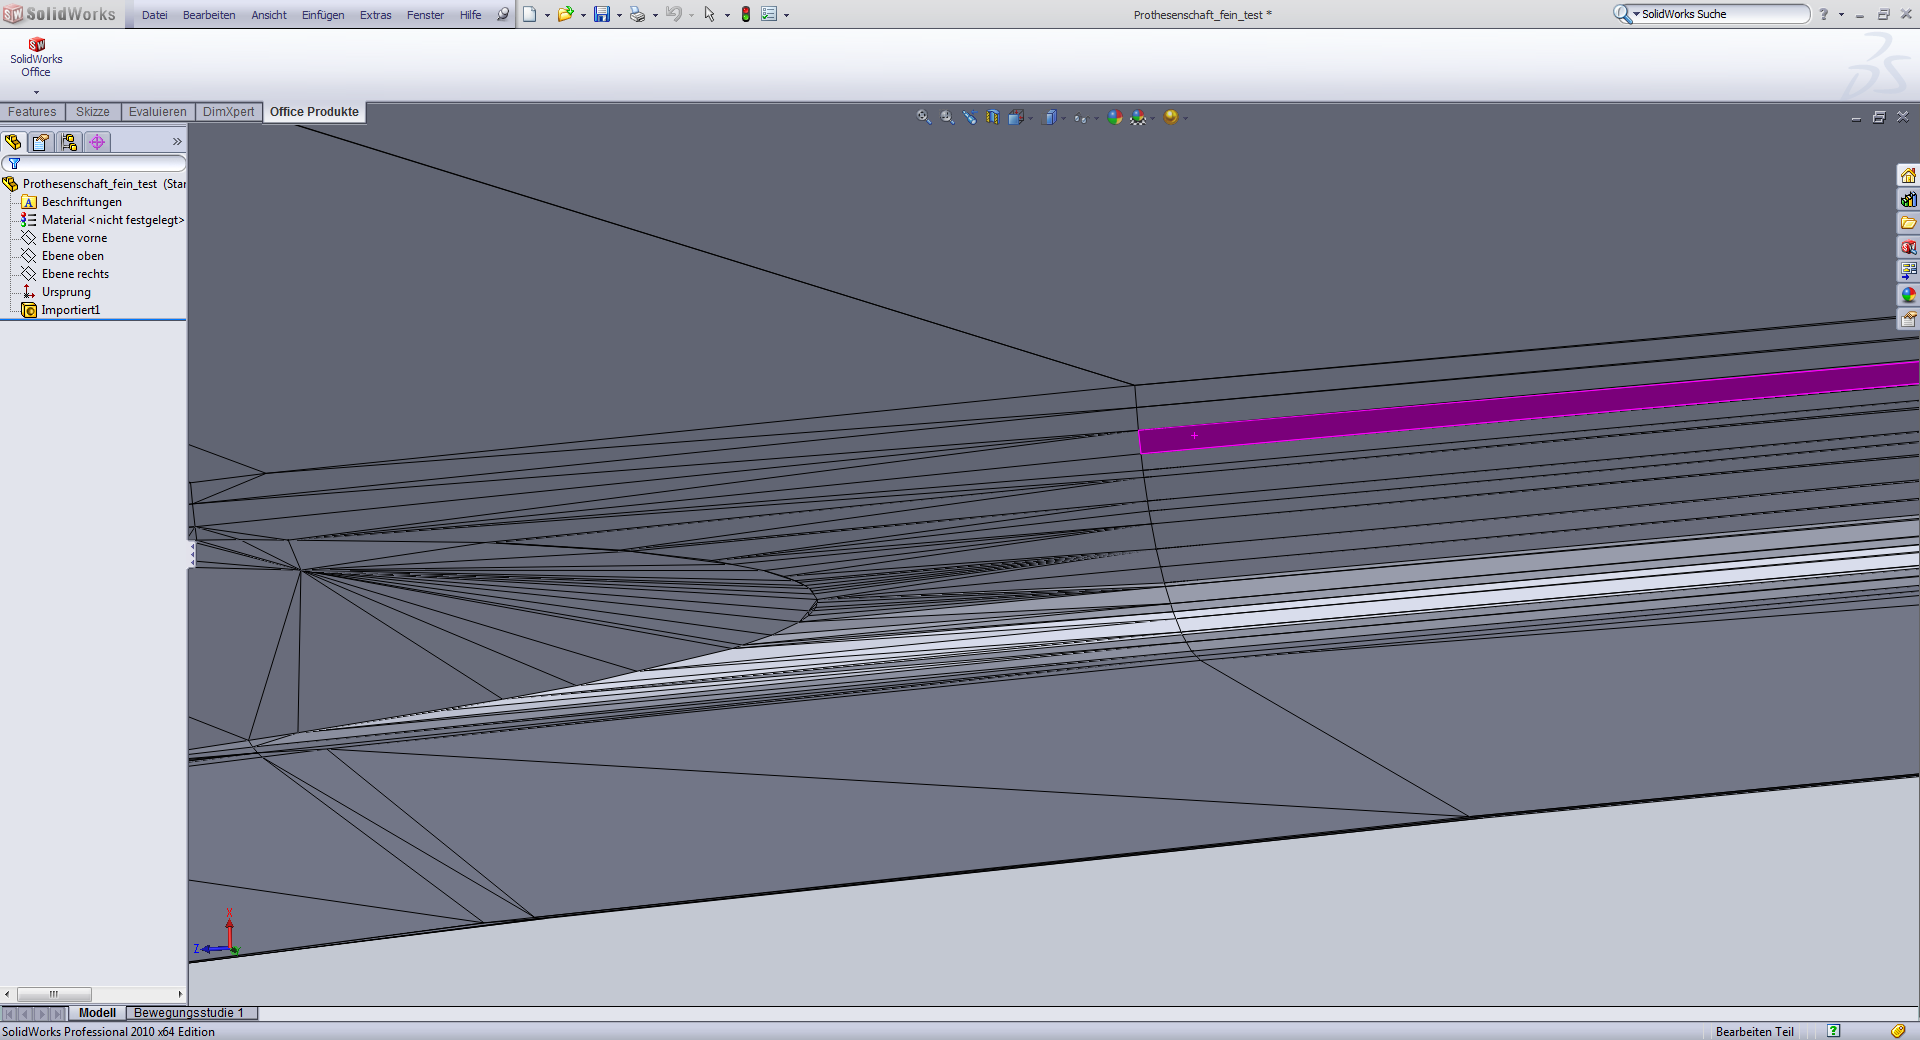The image size is (1920, 1040).
Task: Click the magenta highlighted face in the model
Action: [x=1500, y=410]
